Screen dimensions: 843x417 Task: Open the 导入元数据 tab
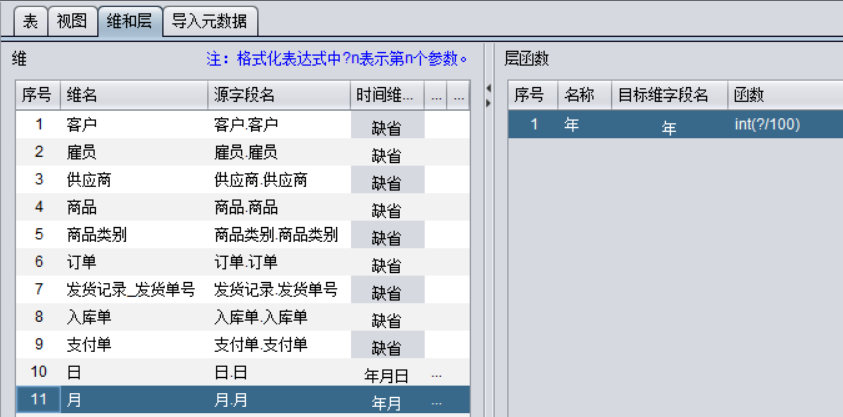(209, 20)
